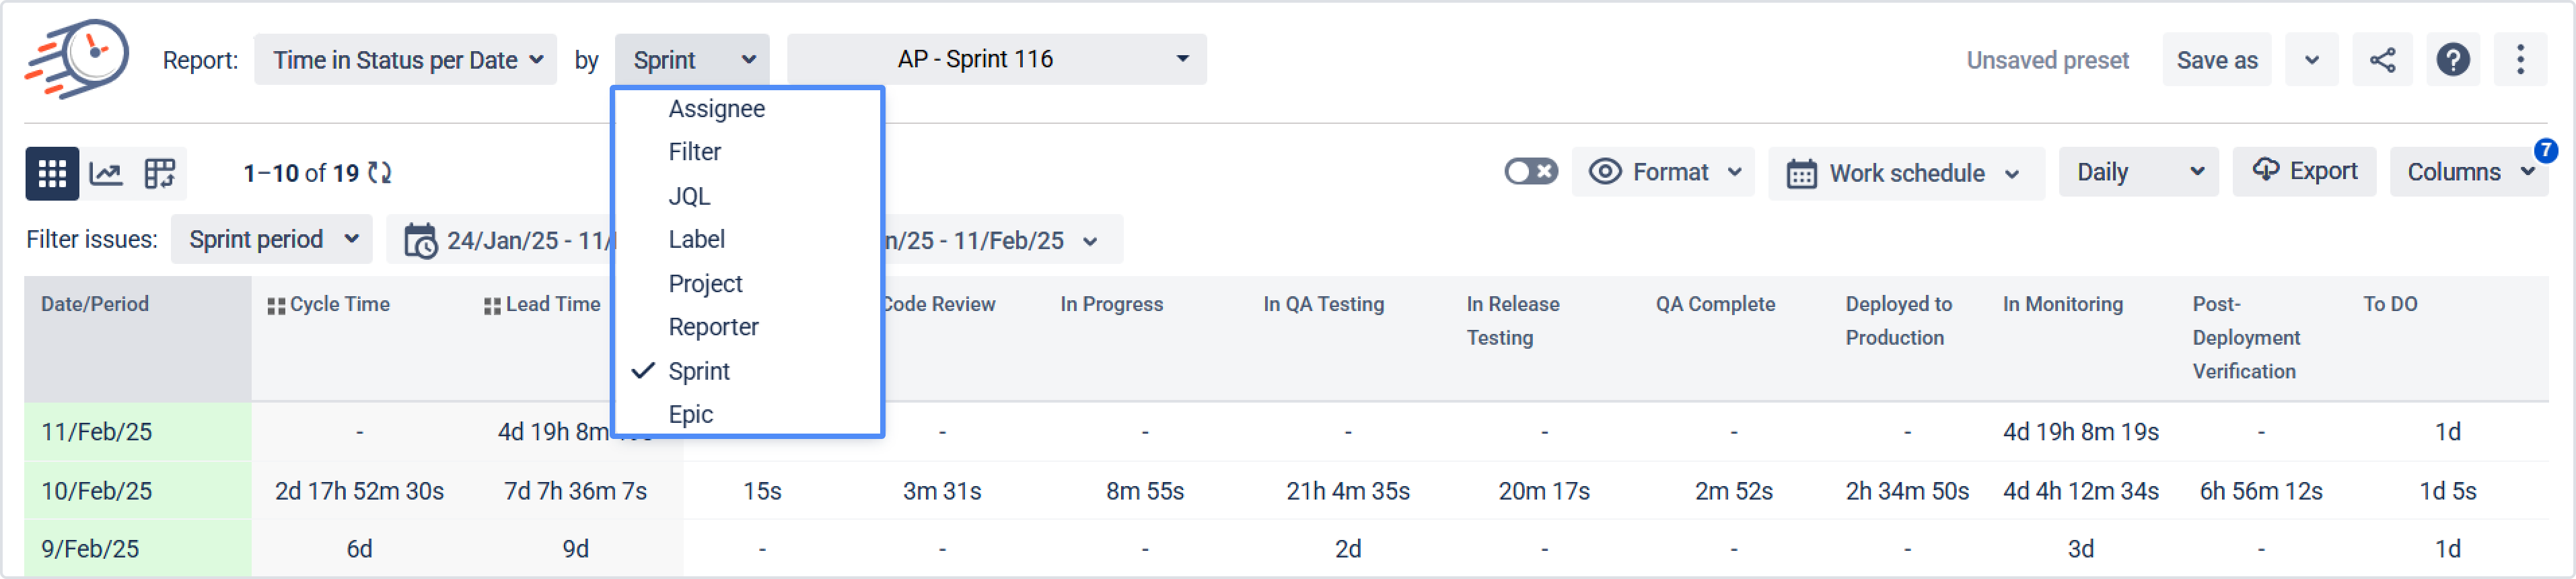2576x579 pixels.
Task: Expand the Time in Status per Date dropdown
Action: point(406,60)
